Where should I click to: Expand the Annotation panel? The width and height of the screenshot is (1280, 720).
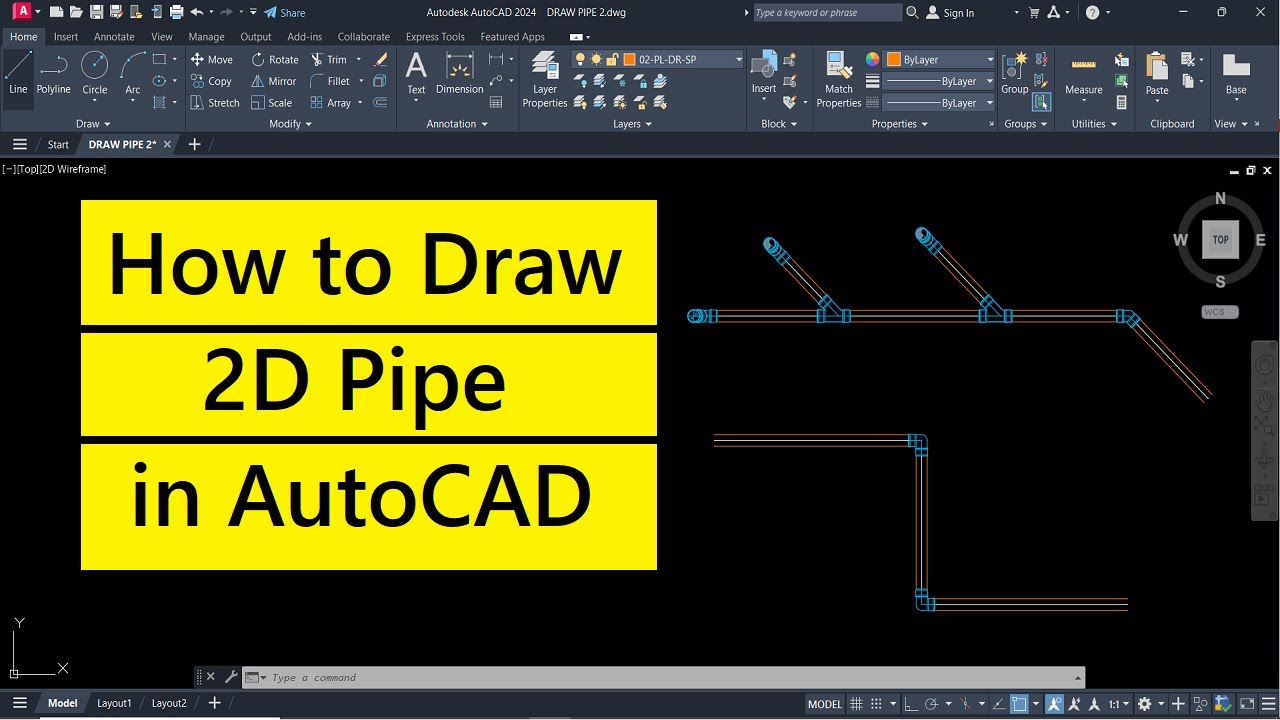457,124
